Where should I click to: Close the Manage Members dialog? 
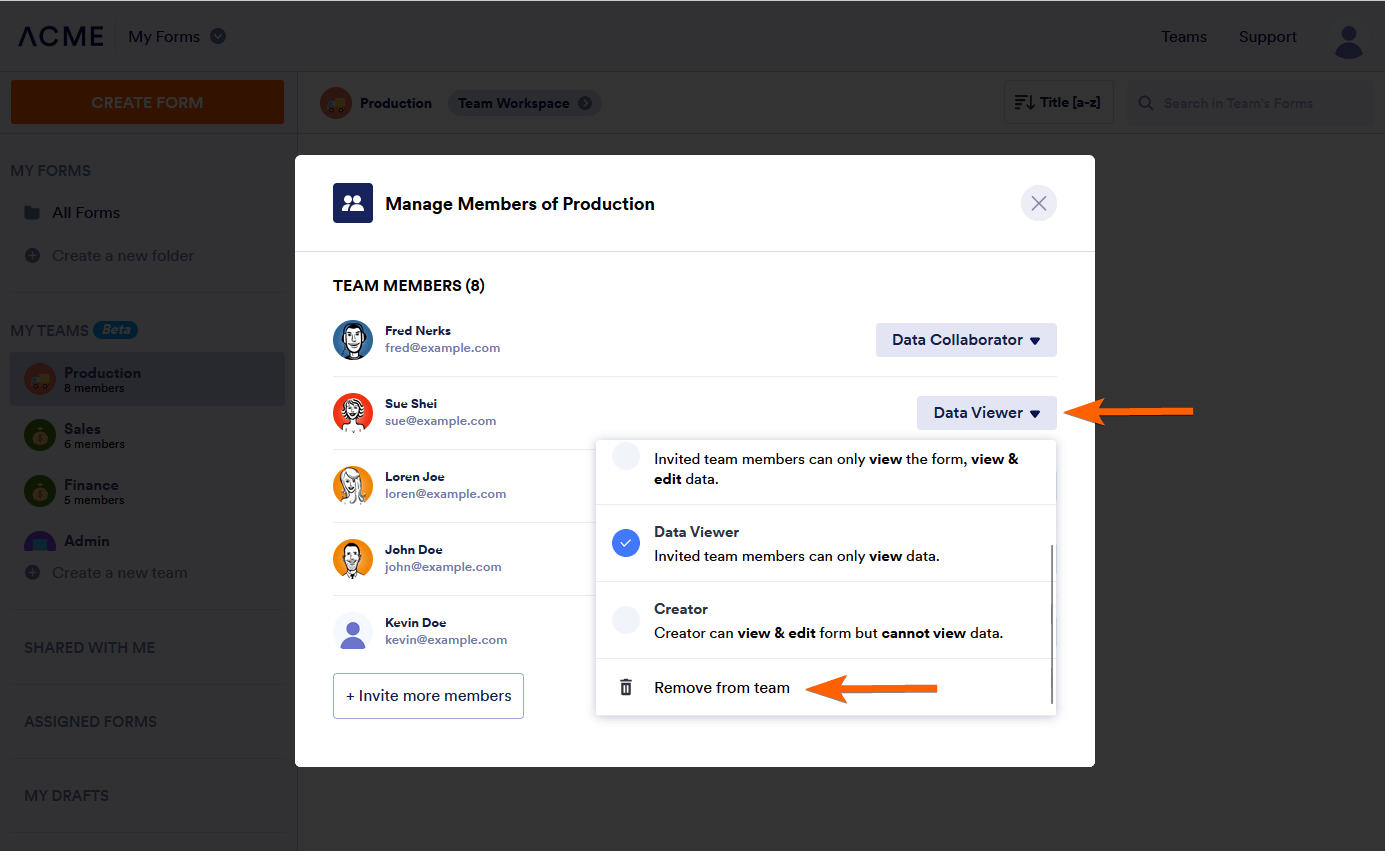[x=1038, y=204]
